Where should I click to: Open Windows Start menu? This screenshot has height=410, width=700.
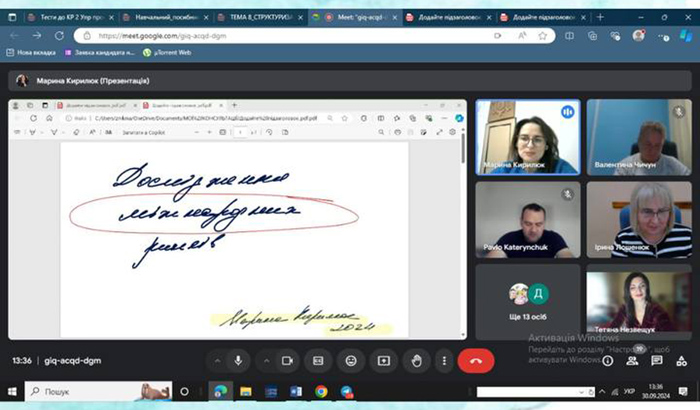point(12,392)
